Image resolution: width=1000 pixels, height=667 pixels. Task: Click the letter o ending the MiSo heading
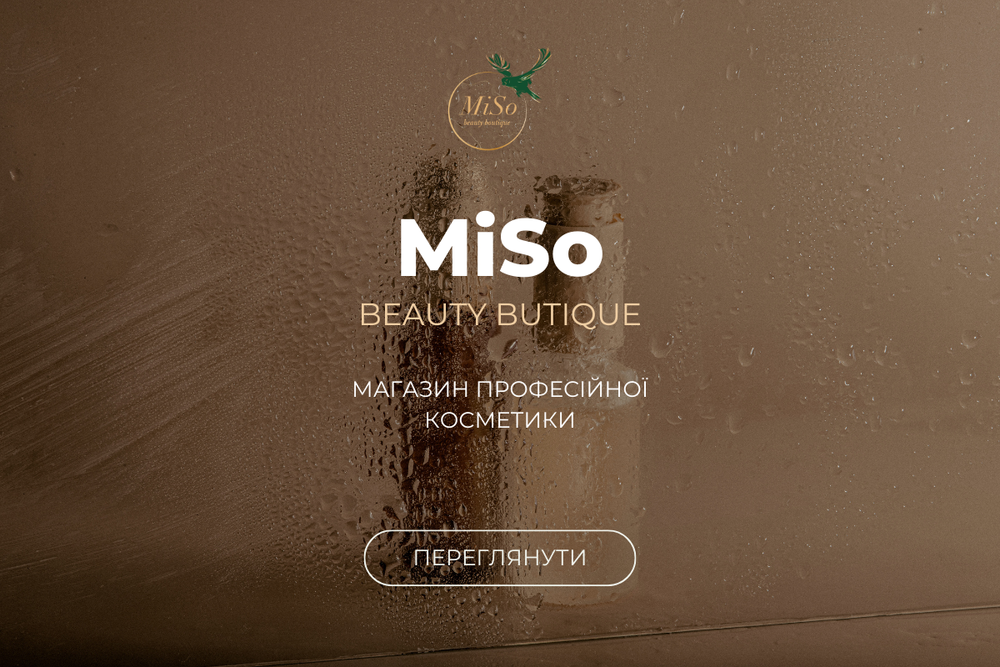[x=578, y=254]
